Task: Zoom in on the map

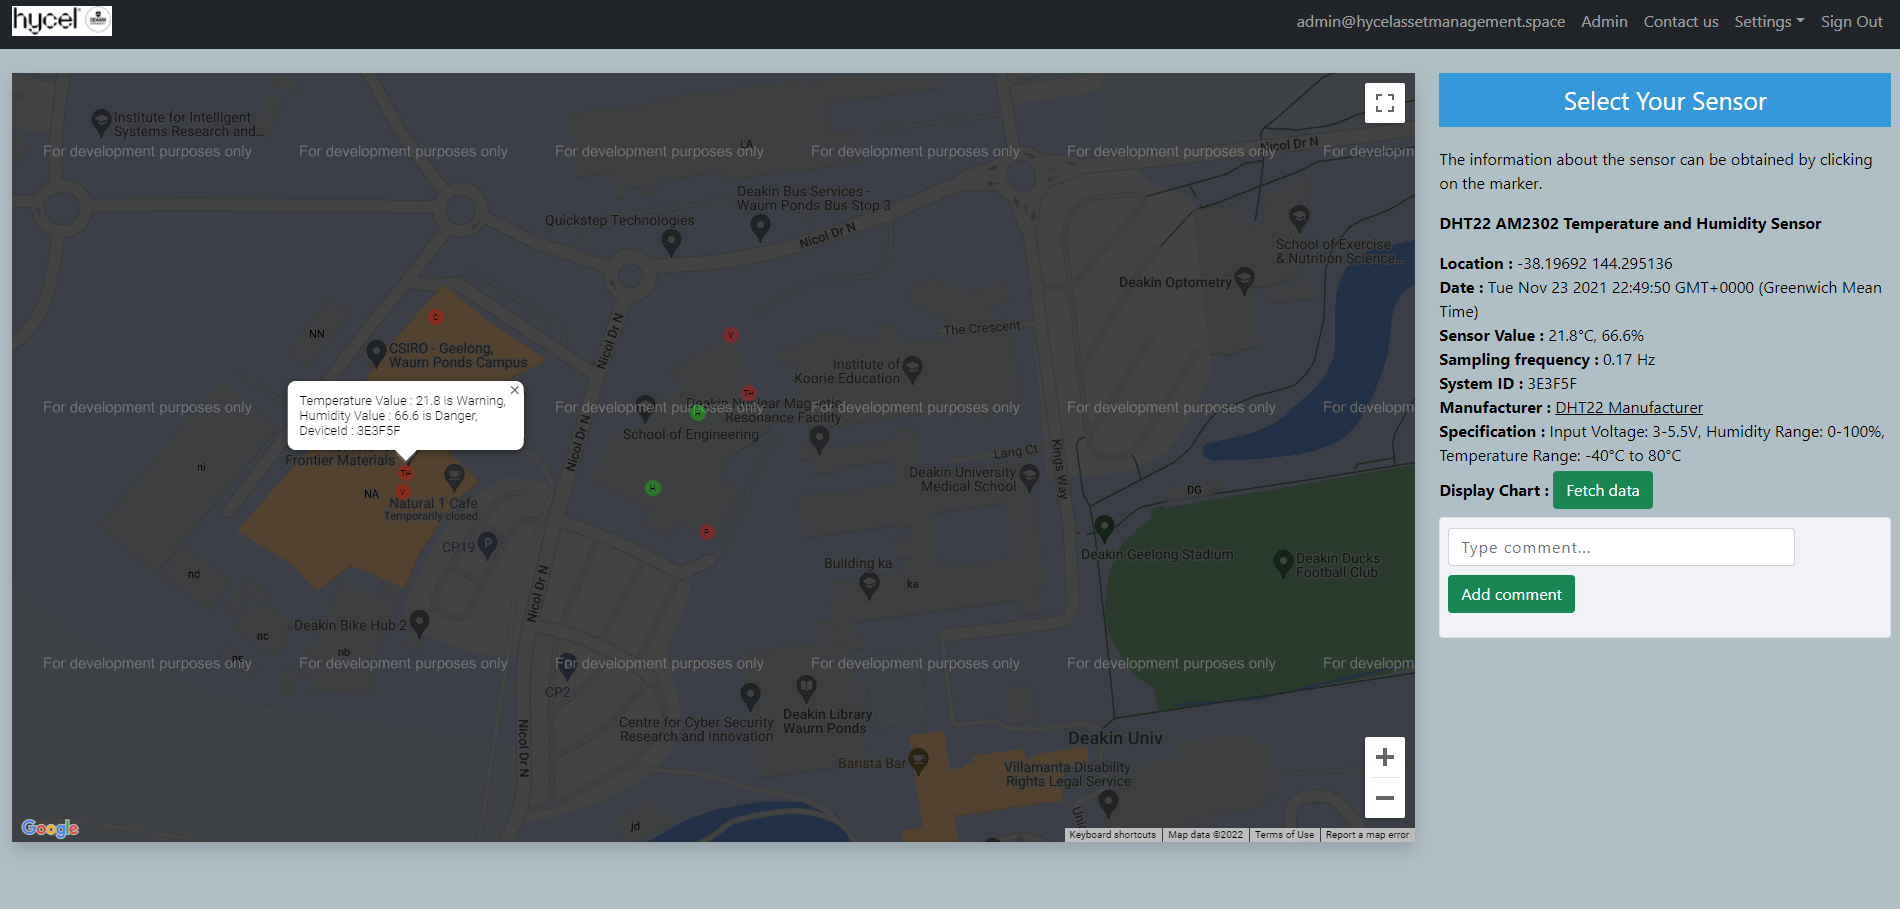Action: 1384,757
